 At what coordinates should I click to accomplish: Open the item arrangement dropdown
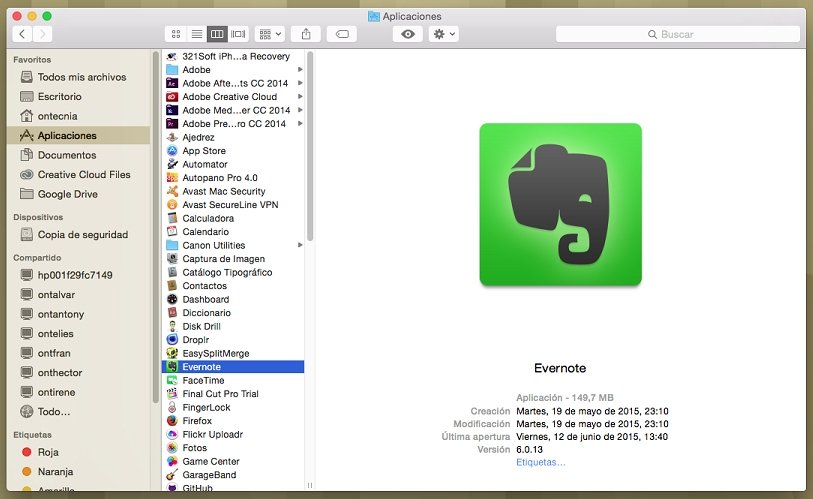[x=270, y=34]
